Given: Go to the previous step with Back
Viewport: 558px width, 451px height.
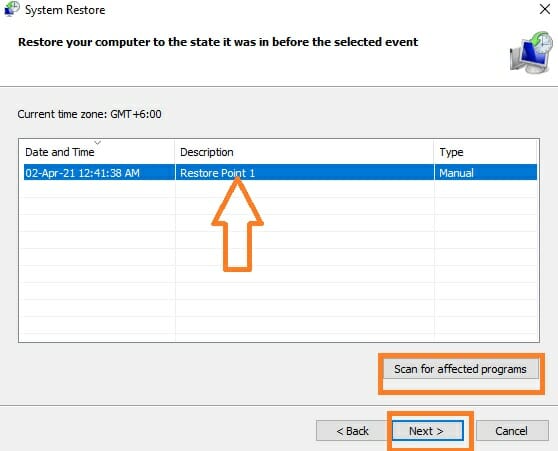Looking at the screenshot, I should tap(352, 431).
